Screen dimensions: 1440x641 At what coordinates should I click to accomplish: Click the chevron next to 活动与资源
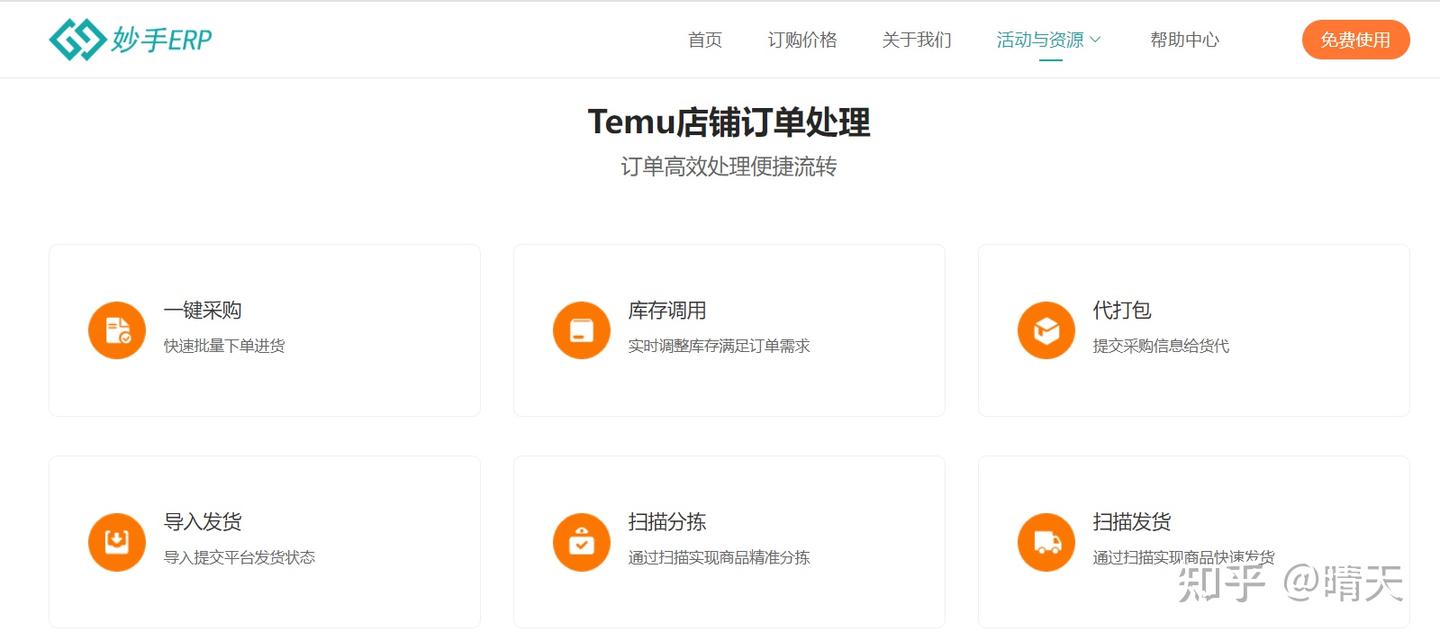[x=1097, y=41]
